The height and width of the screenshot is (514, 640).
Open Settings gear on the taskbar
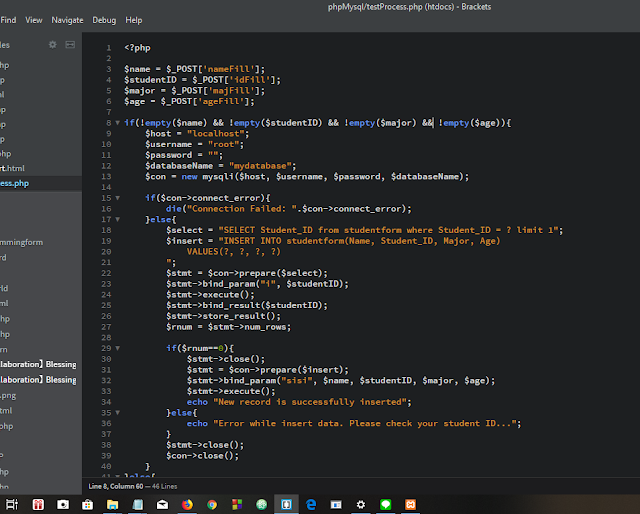click(361, 505)
